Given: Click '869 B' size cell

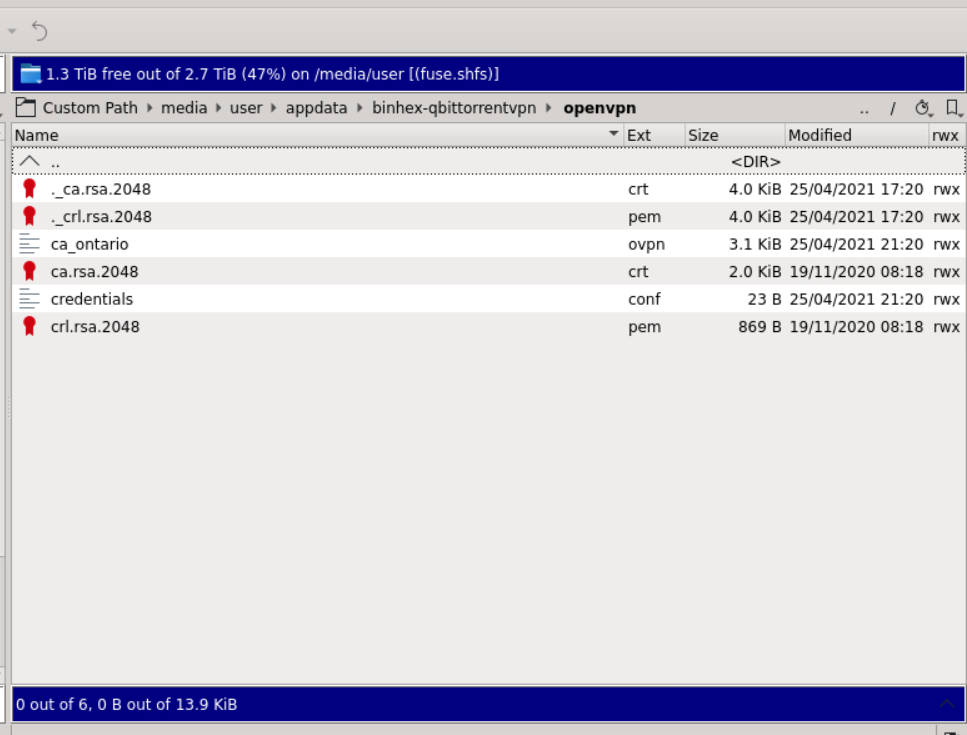Looking at the screenshot, I should (x=760, y=326).
